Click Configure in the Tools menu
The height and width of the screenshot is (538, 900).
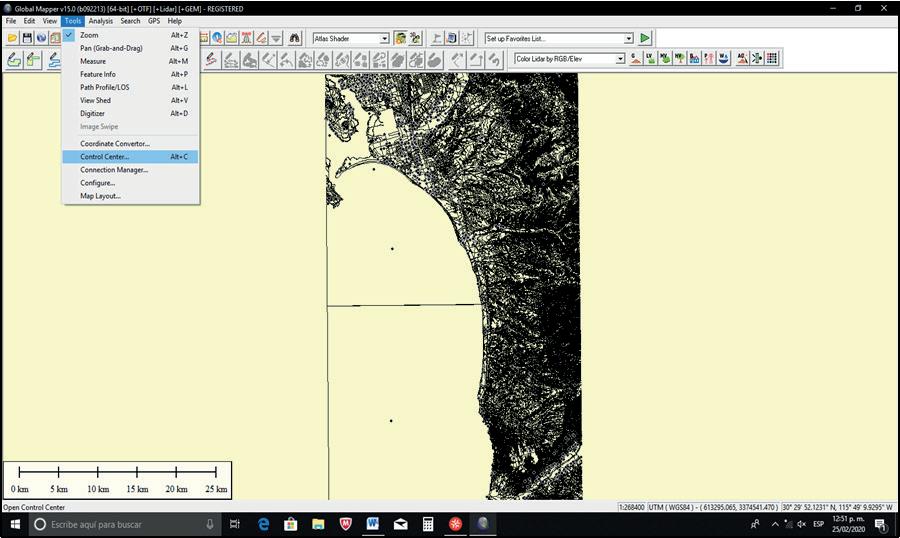pyautogui.click(x=97, y=183)
